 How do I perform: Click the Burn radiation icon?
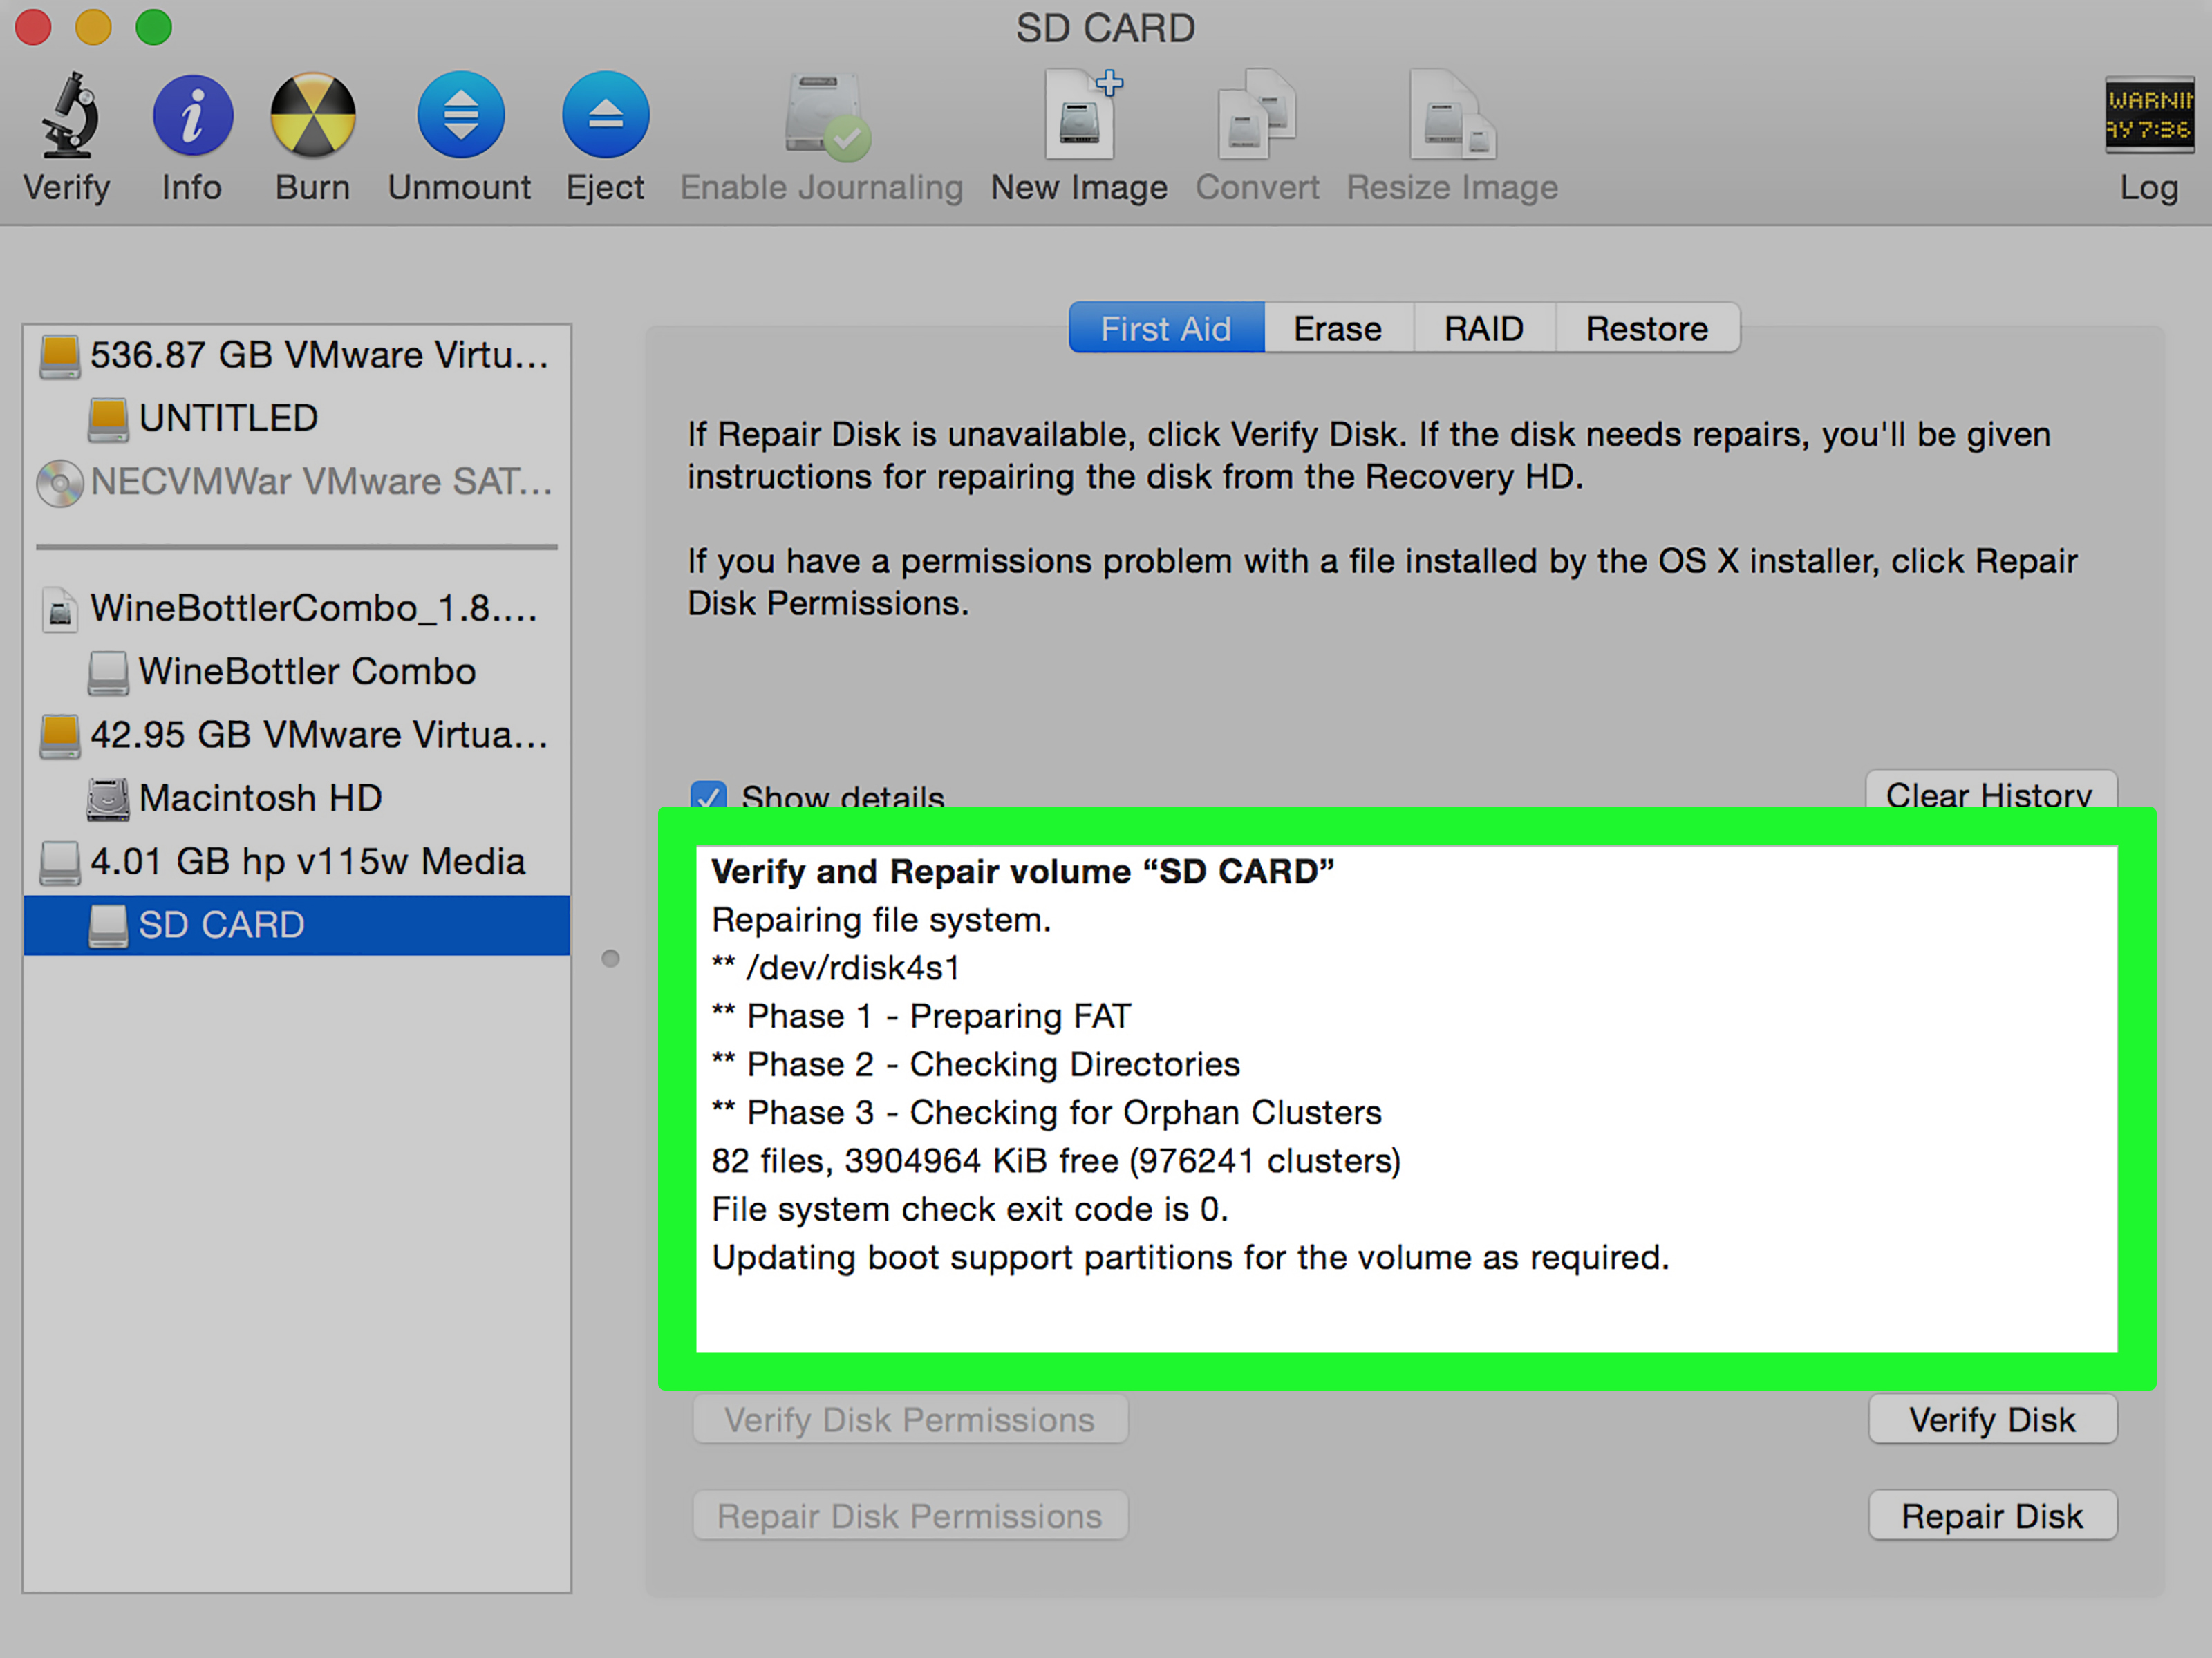point(313,116)
